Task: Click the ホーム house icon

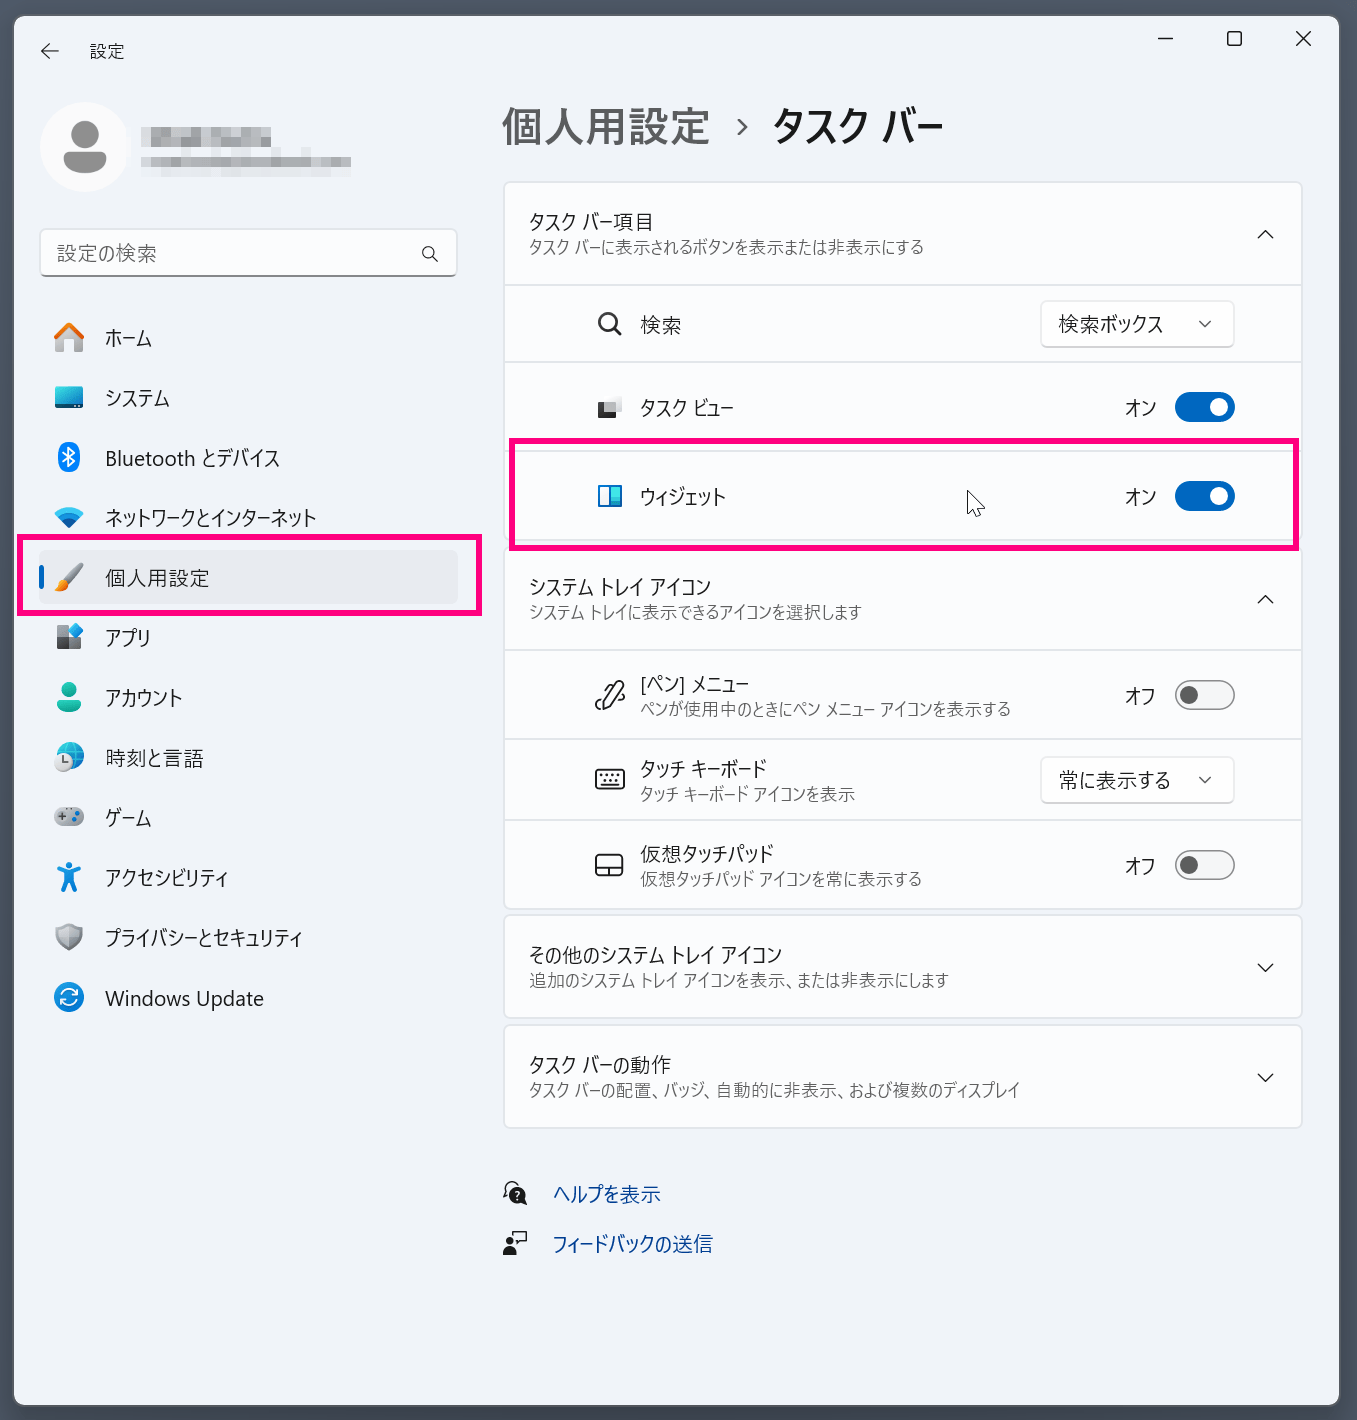Action: (x=69, y=338)
